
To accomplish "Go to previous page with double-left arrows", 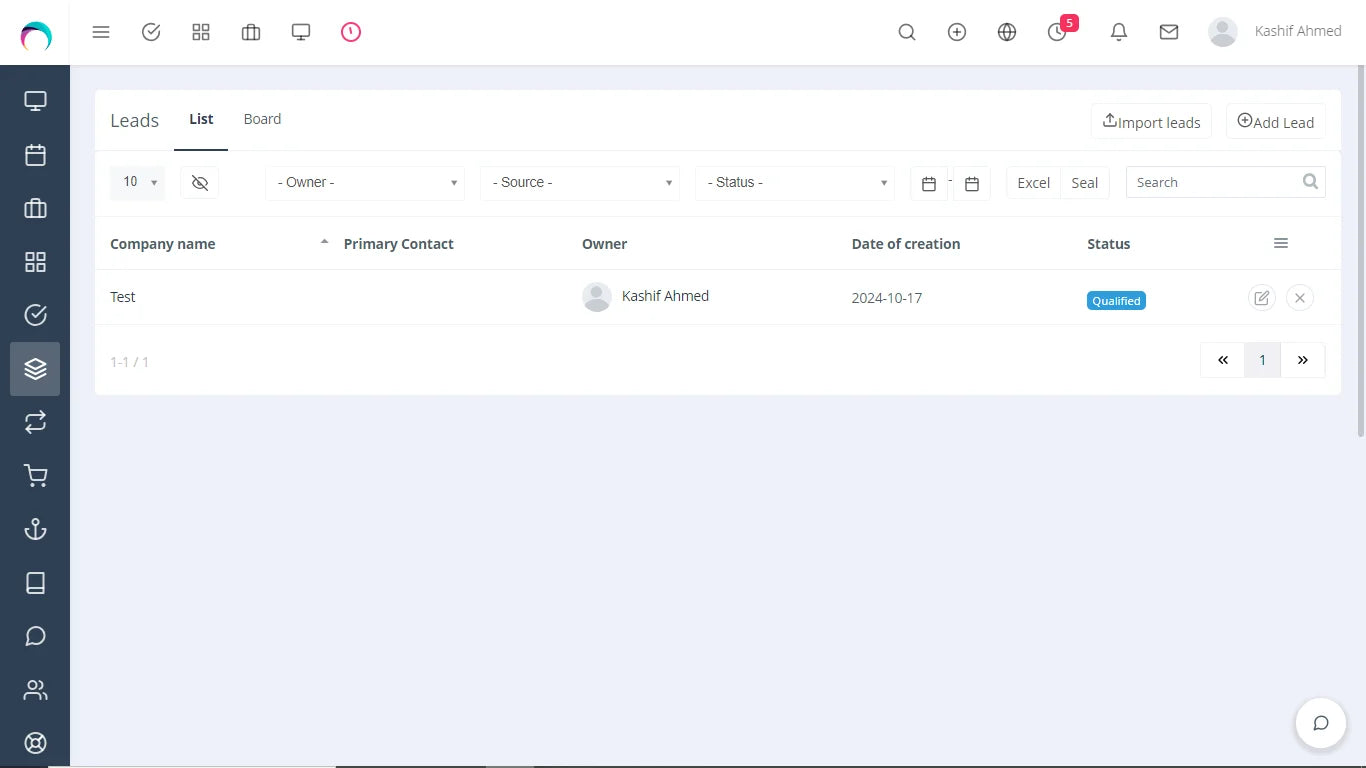I will pyautogui.click(x=1223, y=360).
